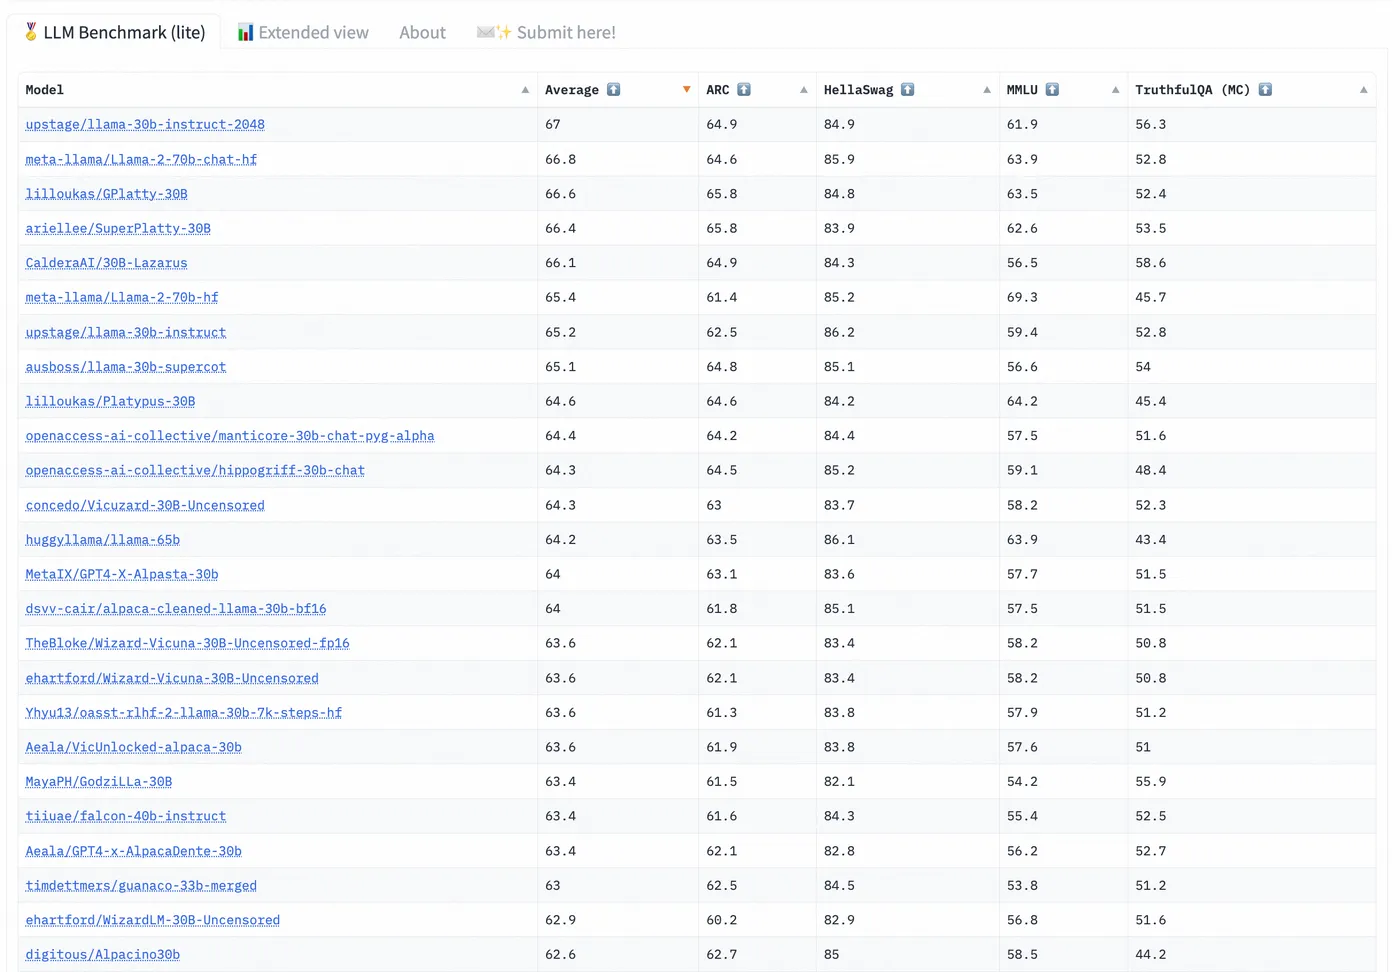Image resolution: width=1400 pixels, height=972 pixels.
Task: Visit concedo/Vicuzard-30B-Uncensored link
Action: [x=145, y=505]
